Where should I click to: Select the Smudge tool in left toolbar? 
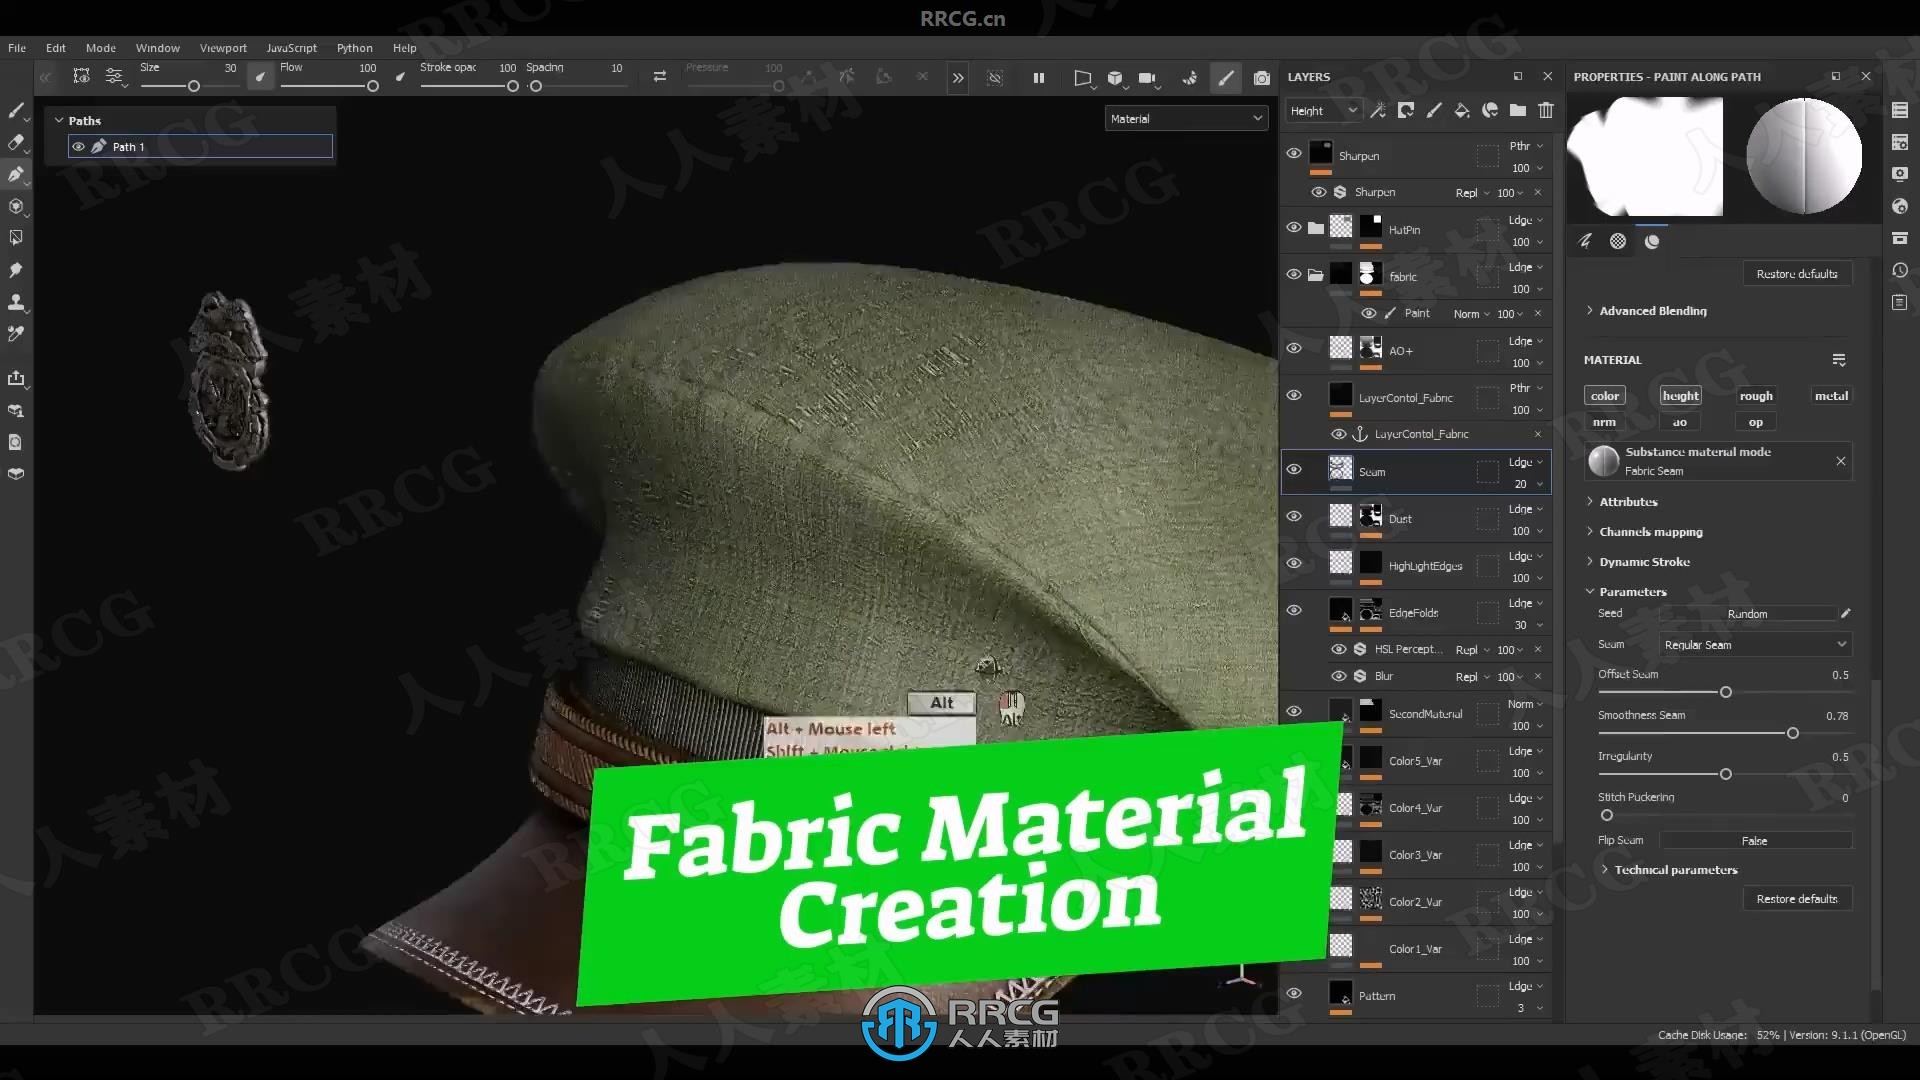(16, 270)
